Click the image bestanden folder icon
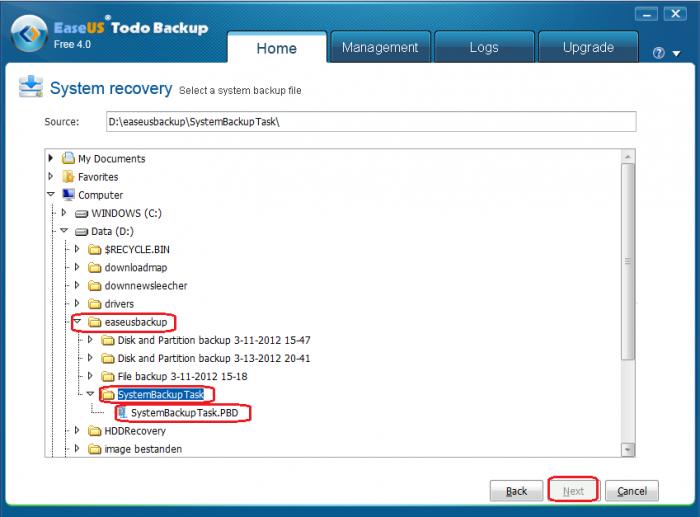This screenshot has height=517, width=700. (95, 449)
